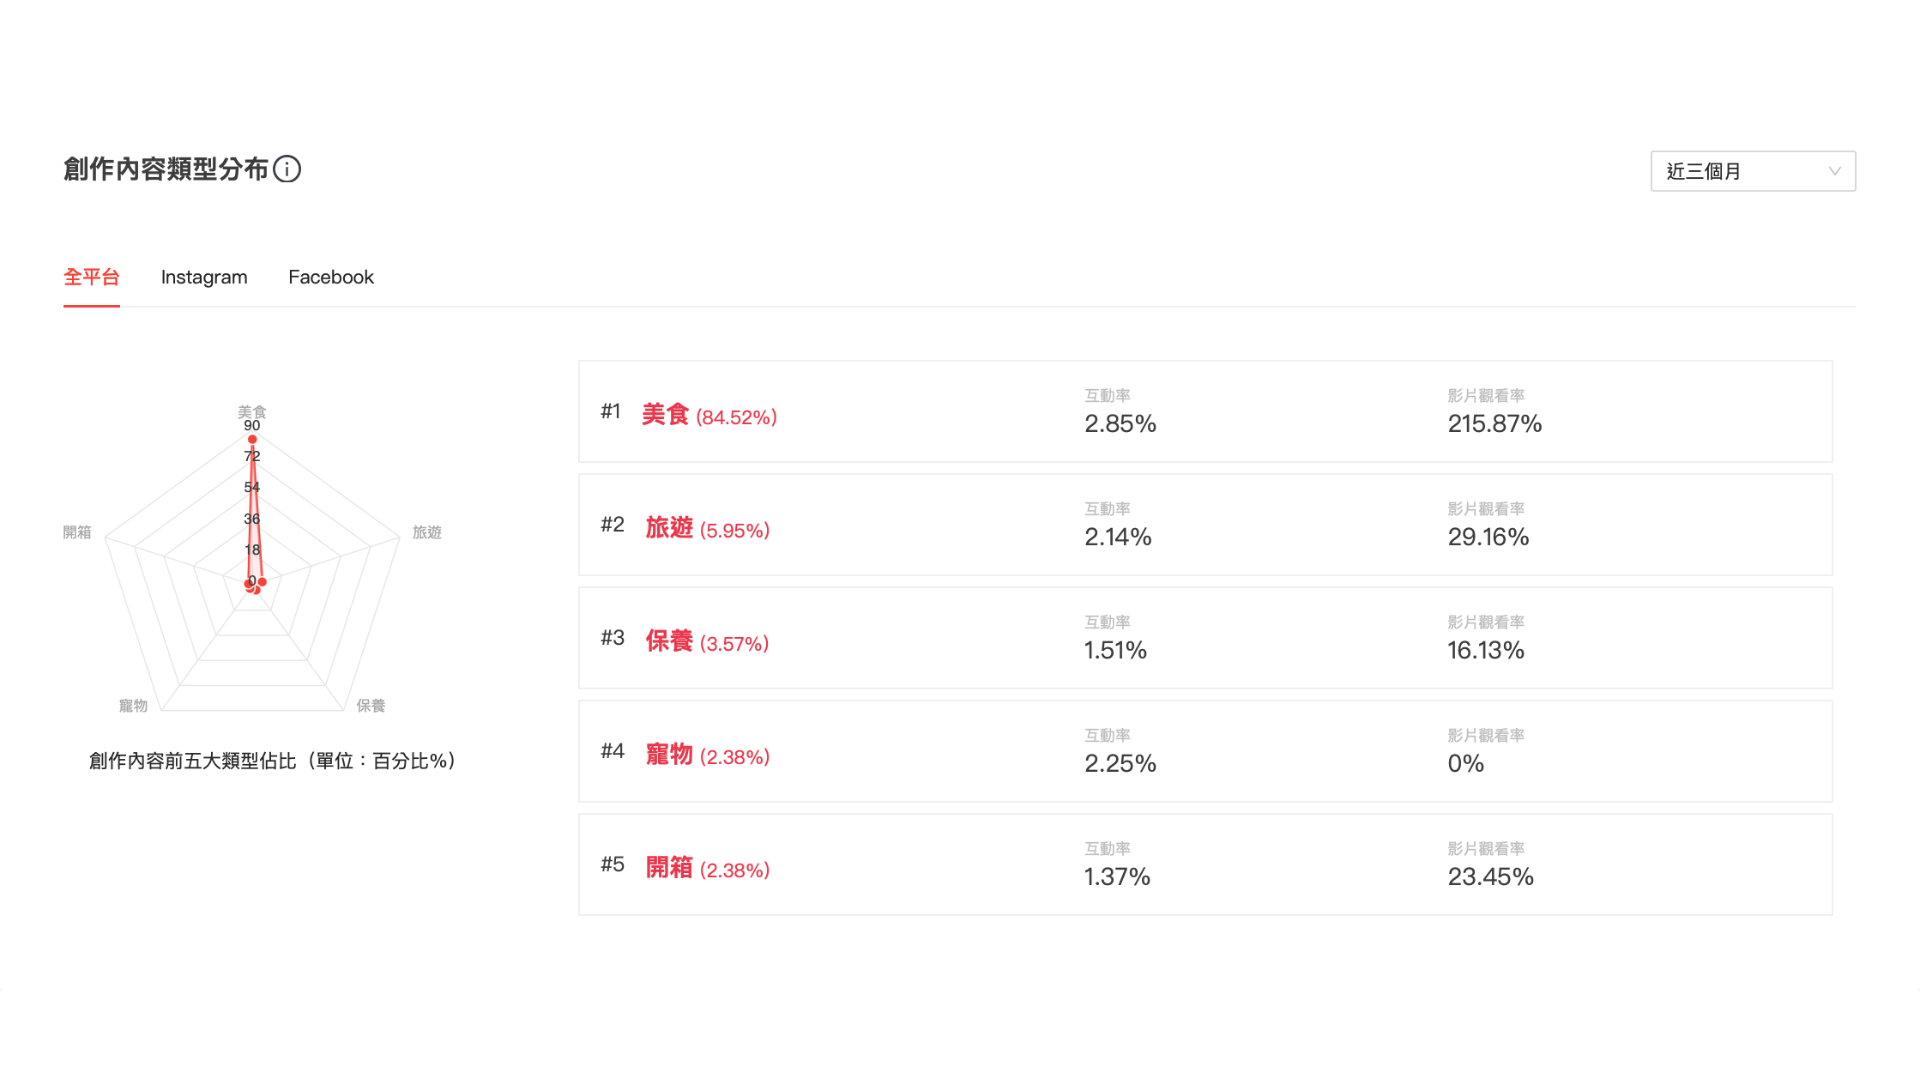Open the 近三個月 time range dropdown
The height and width of the screenshot is (1080, 1920).
(1753, 171)
